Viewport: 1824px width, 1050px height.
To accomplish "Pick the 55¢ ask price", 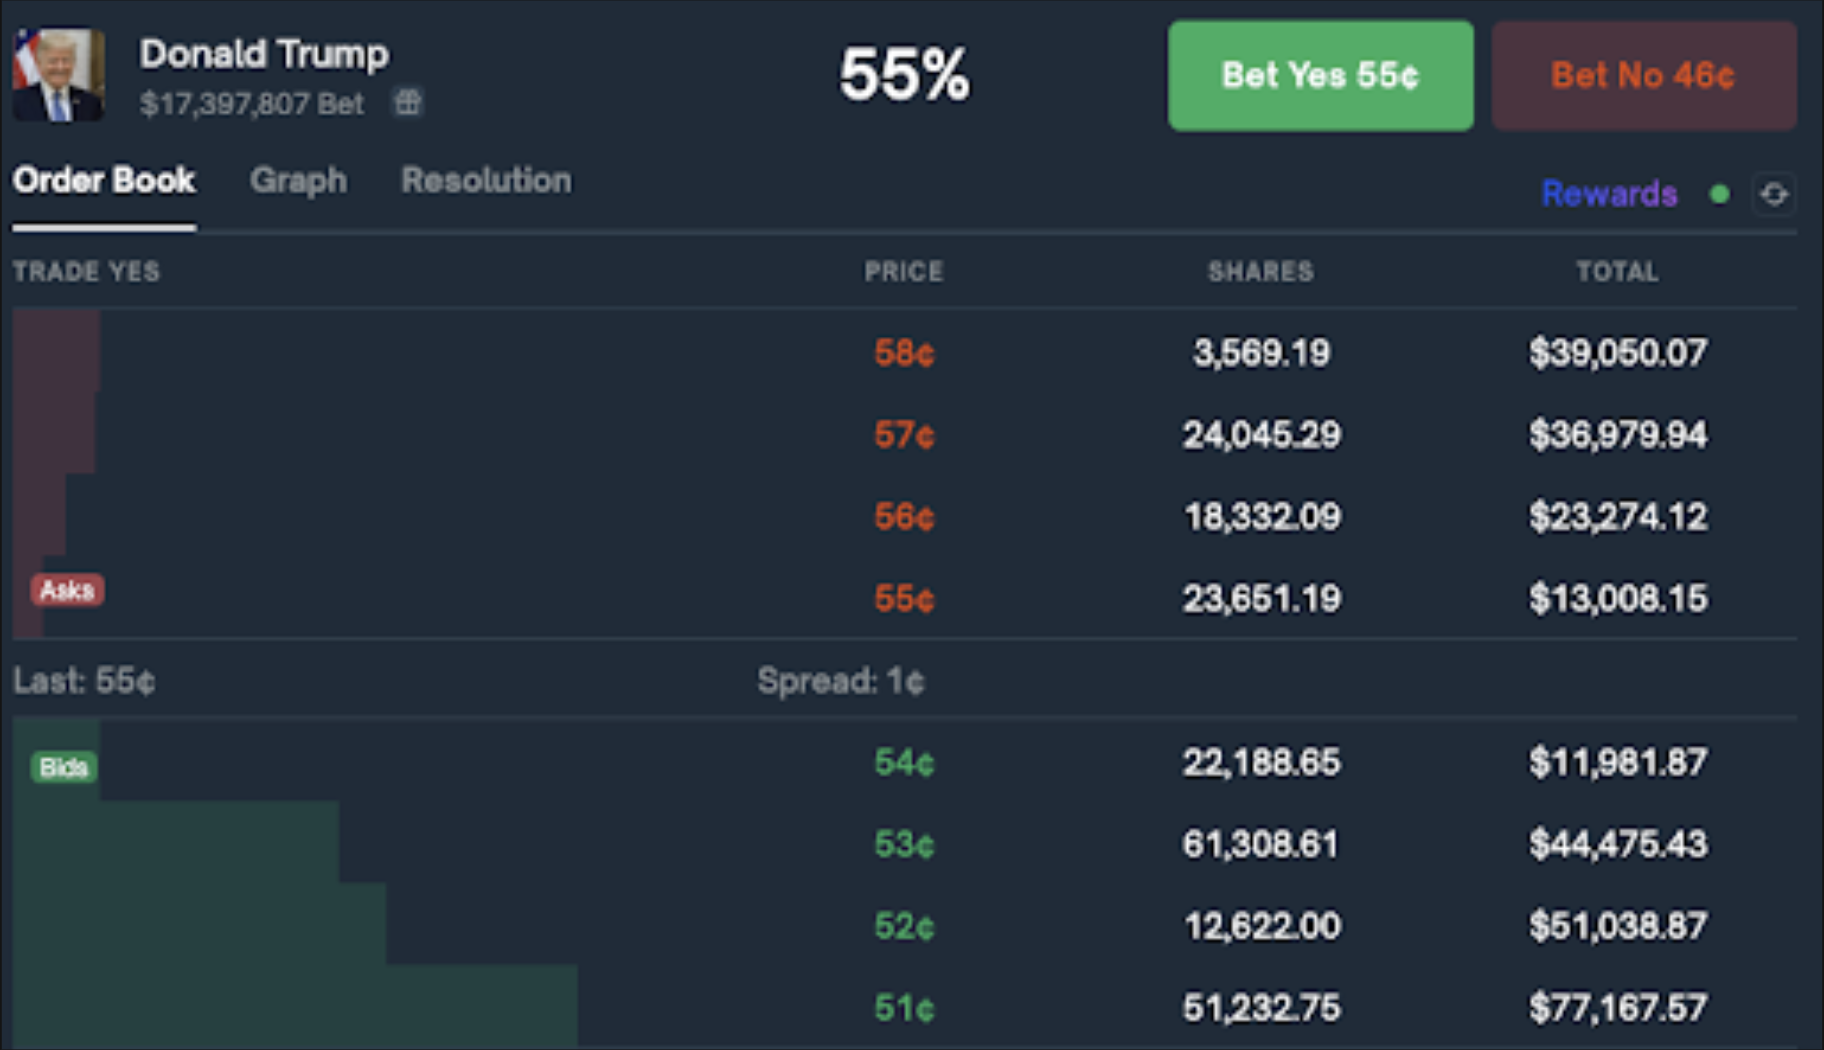I will [x=904, y=598].
